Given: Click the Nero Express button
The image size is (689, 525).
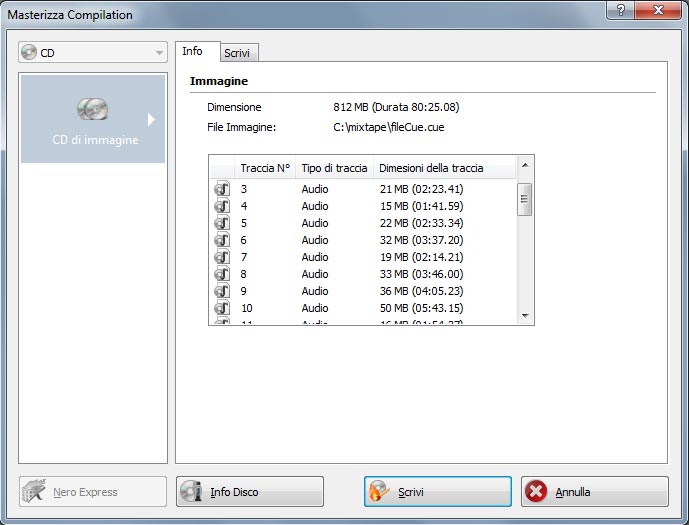Looking at the screenshot, I should (x=93, y=491).
